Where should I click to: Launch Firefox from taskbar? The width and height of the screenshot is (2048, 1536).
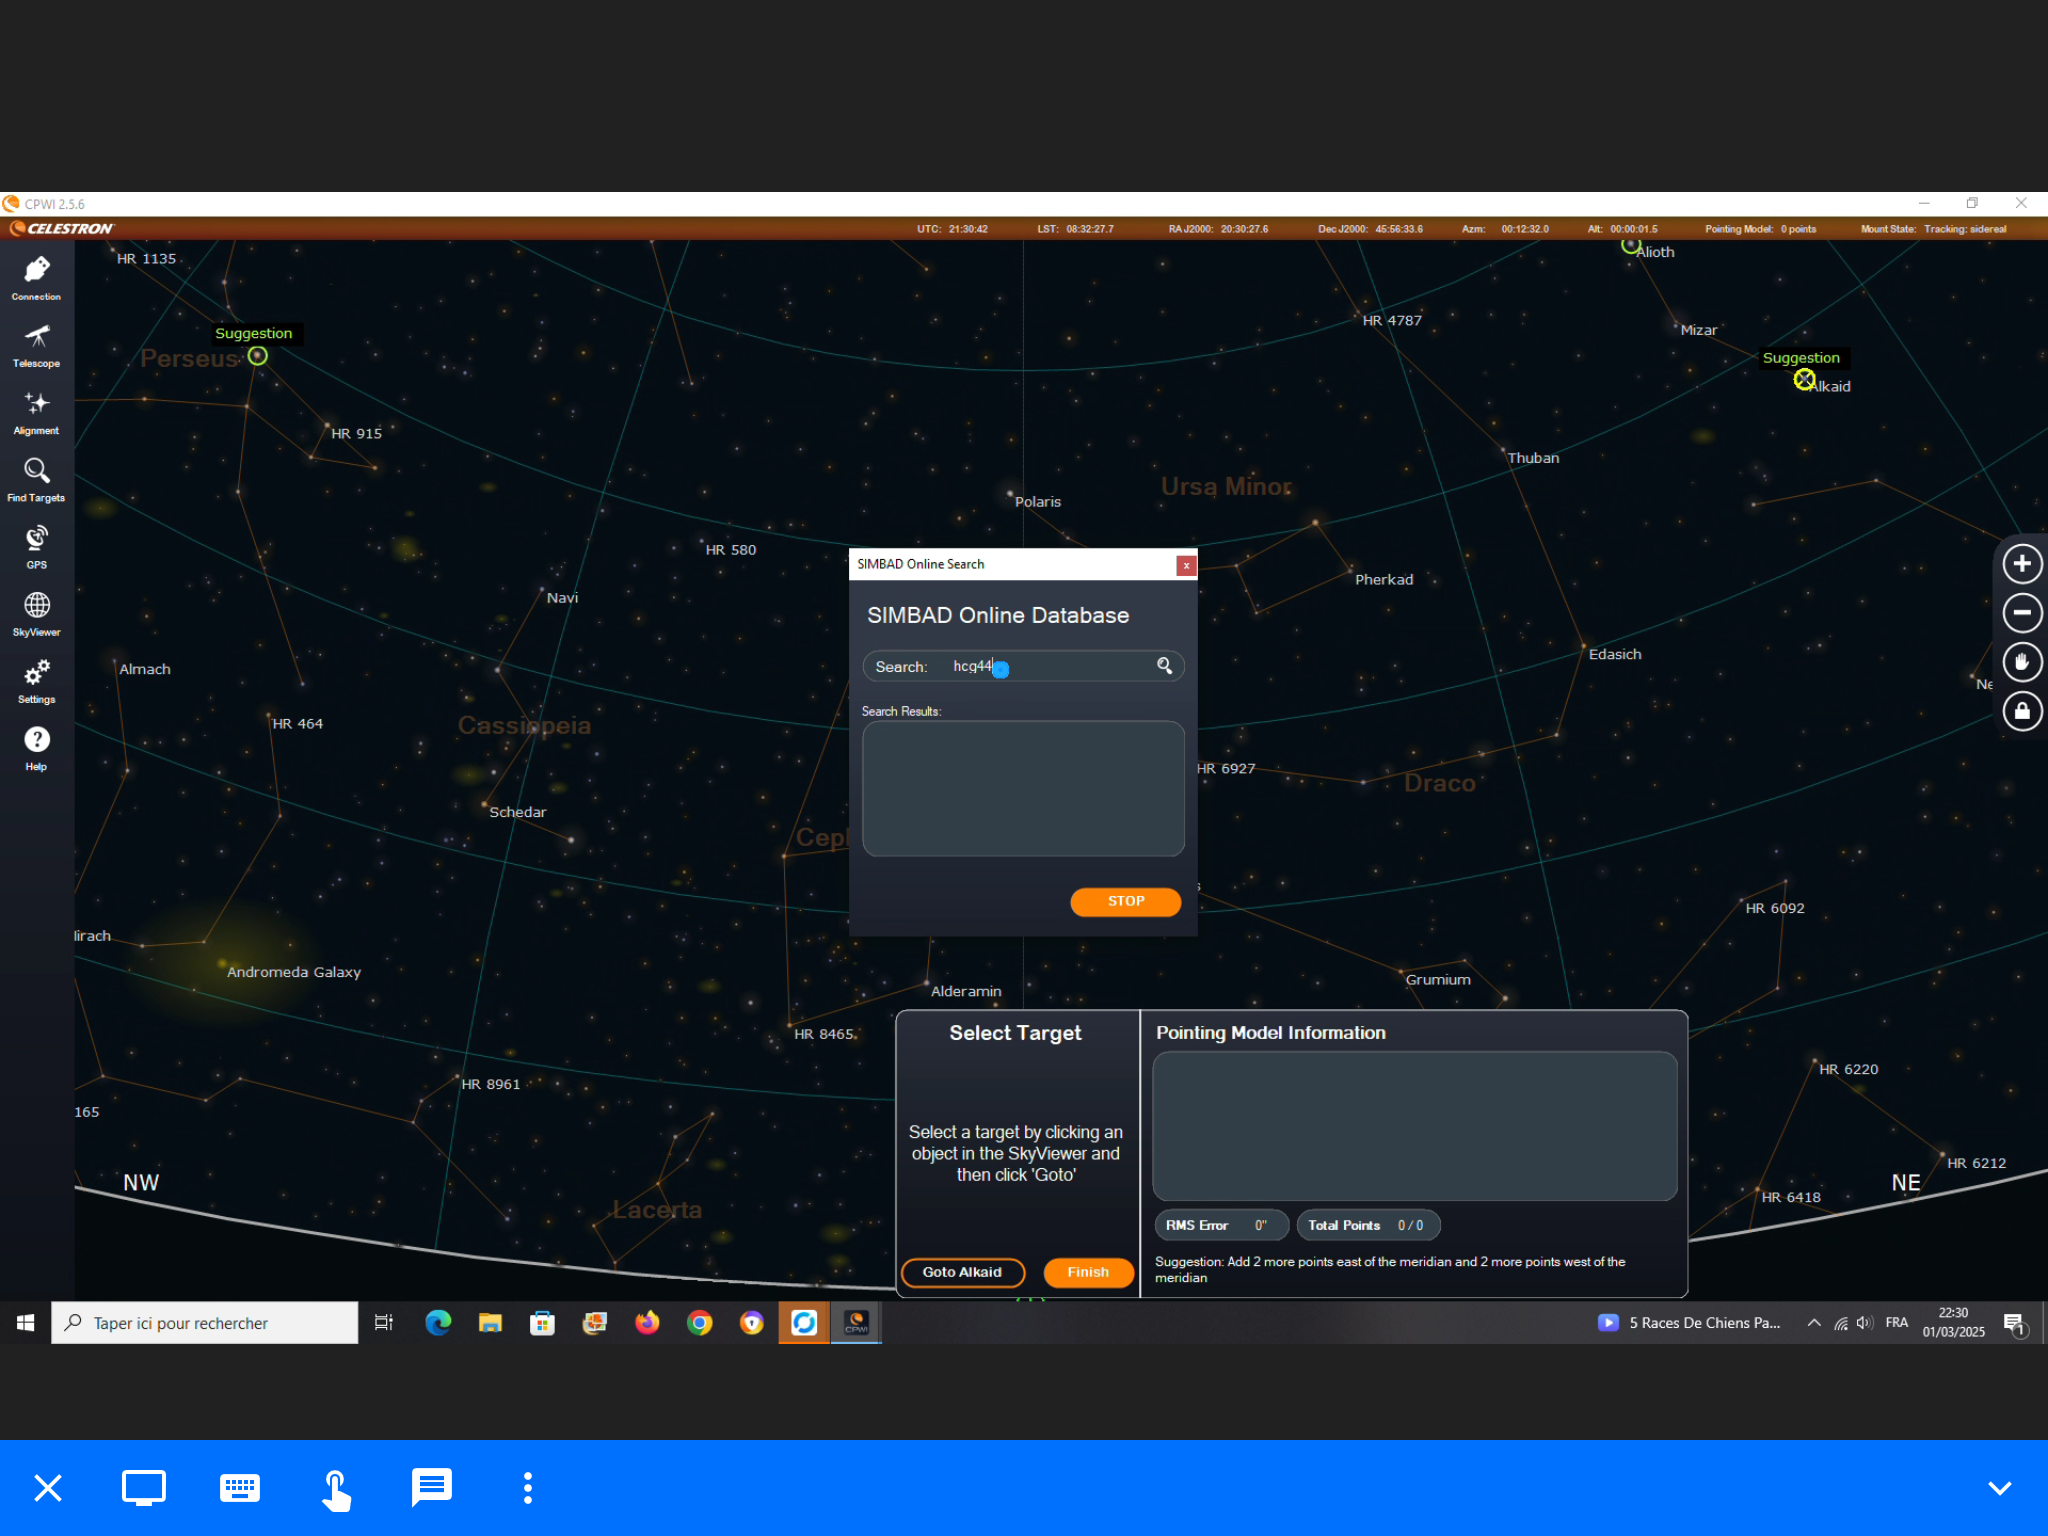tap(647, 1323)
